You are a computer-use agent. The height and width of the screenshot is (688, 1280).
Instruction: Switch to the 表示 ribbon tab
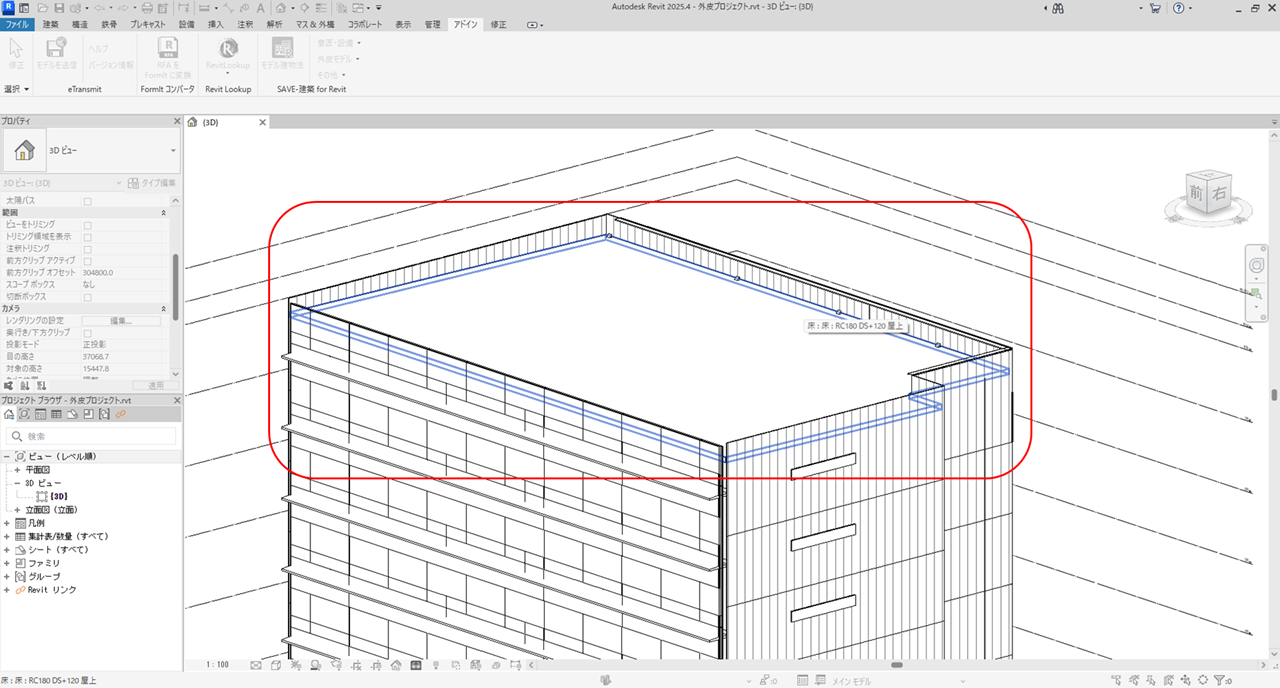[403, 23]
